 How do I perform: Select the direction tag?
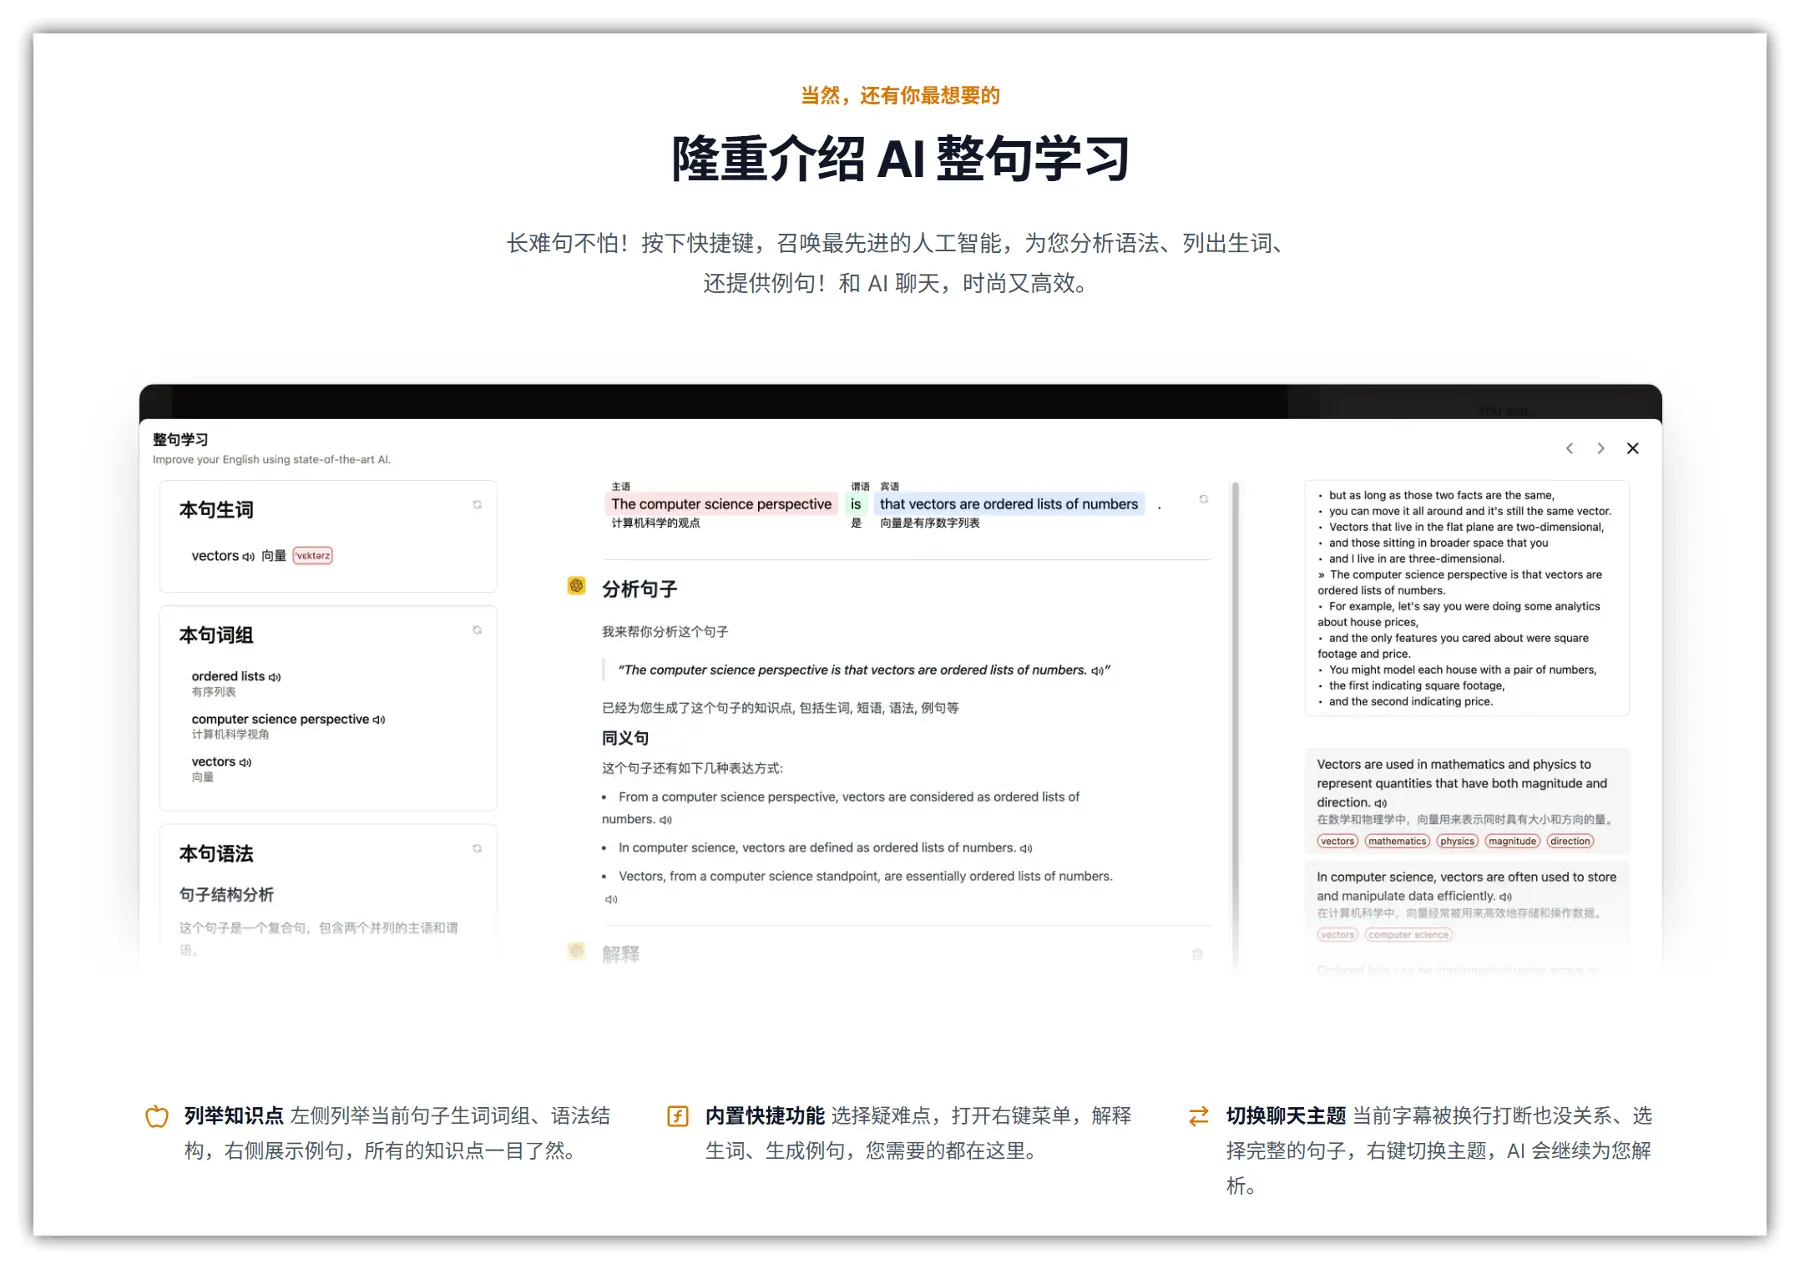tap(1570, 841)
